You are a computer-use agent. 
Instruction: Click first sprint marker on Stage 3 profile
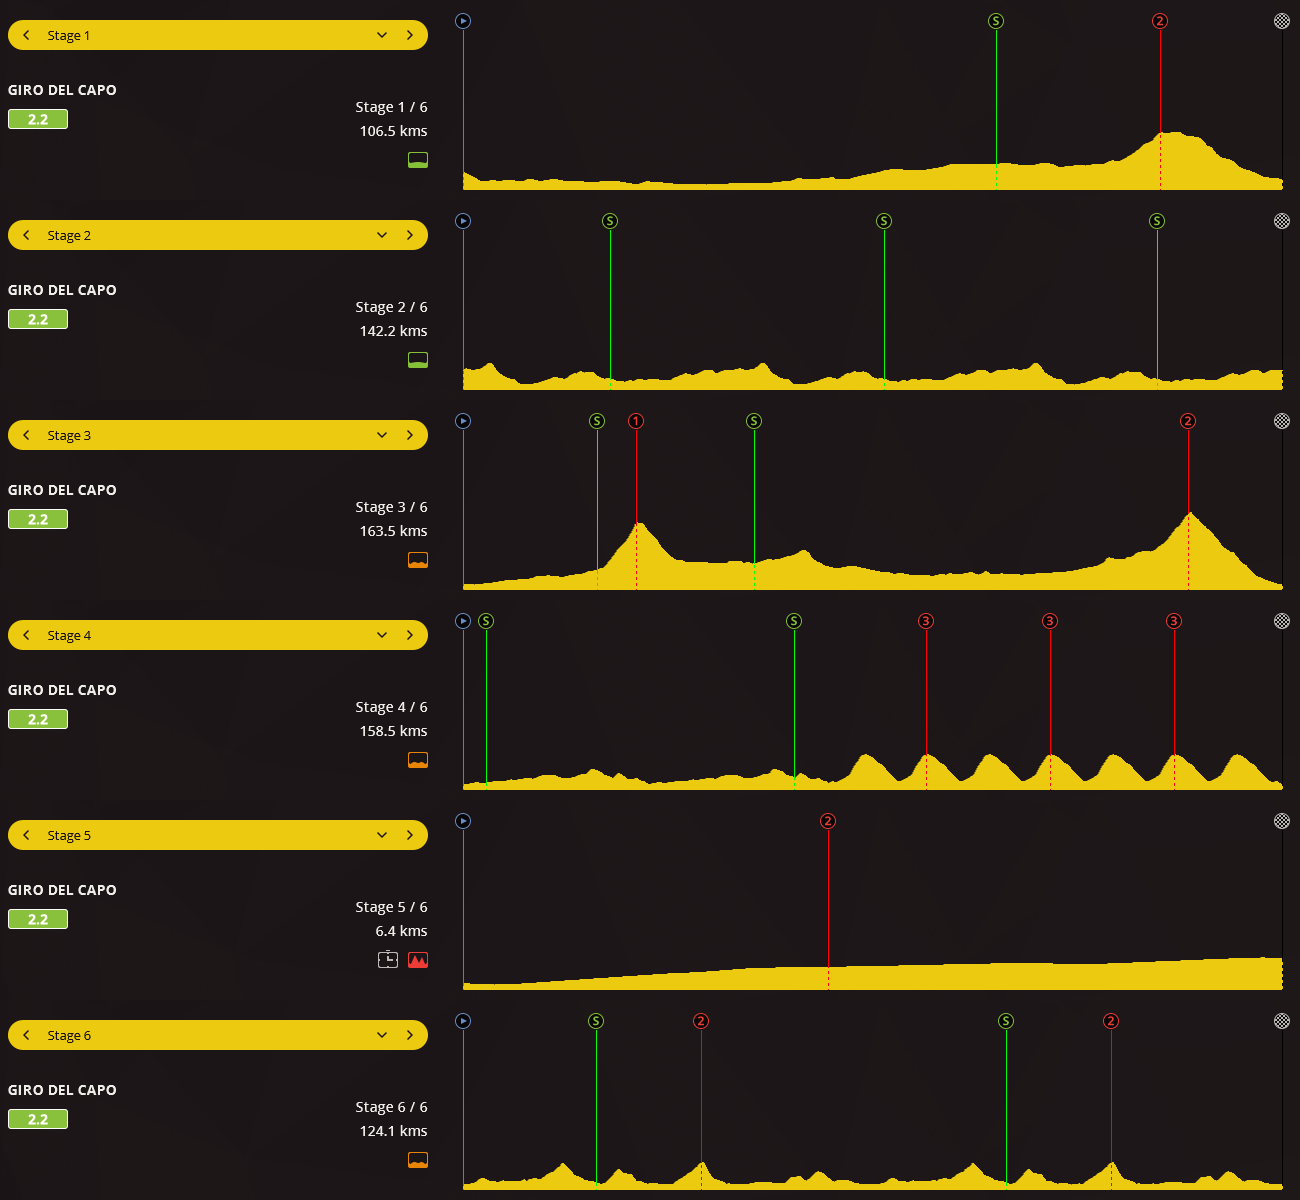point(597,421)
